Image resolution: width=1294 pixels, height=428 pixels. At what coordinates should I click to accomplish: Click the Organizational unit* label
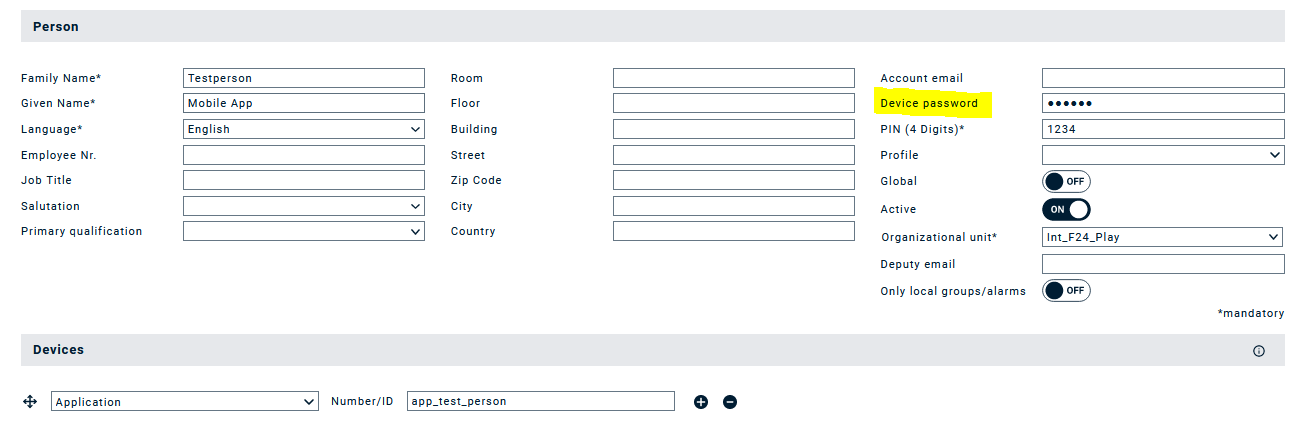pyautogui.click(x=939, y=237)
